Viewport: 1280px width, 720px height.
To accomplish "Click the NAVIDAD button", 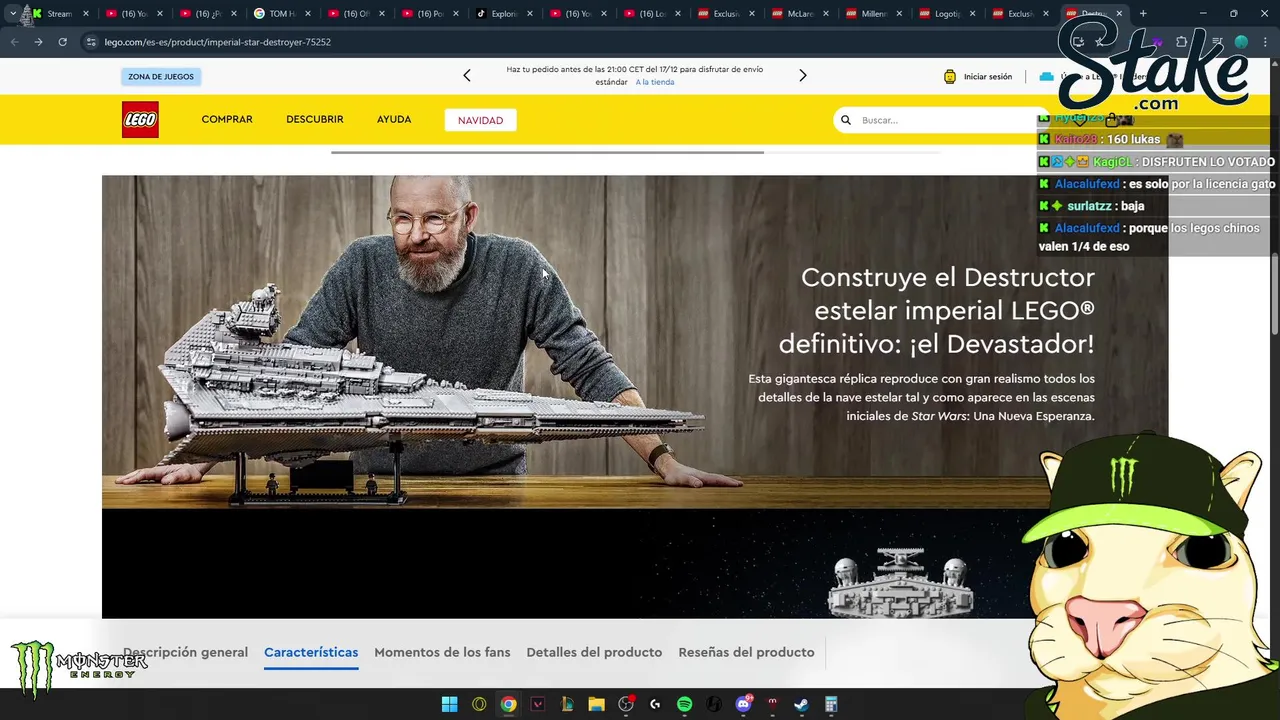I will point(480,120).
